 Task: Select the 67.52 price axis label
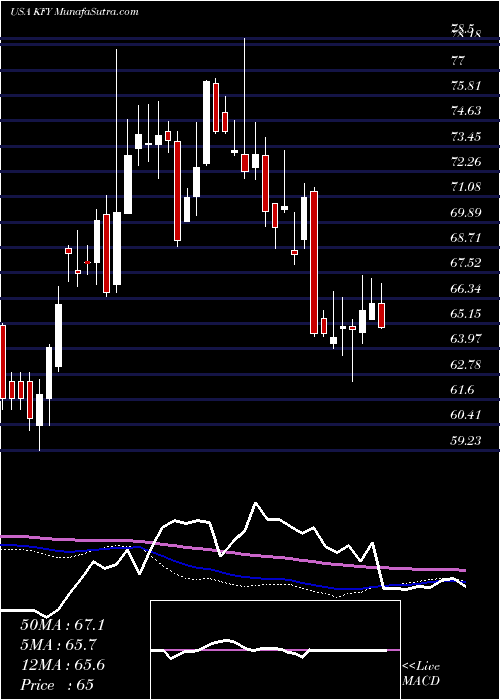tap(466, 263)
